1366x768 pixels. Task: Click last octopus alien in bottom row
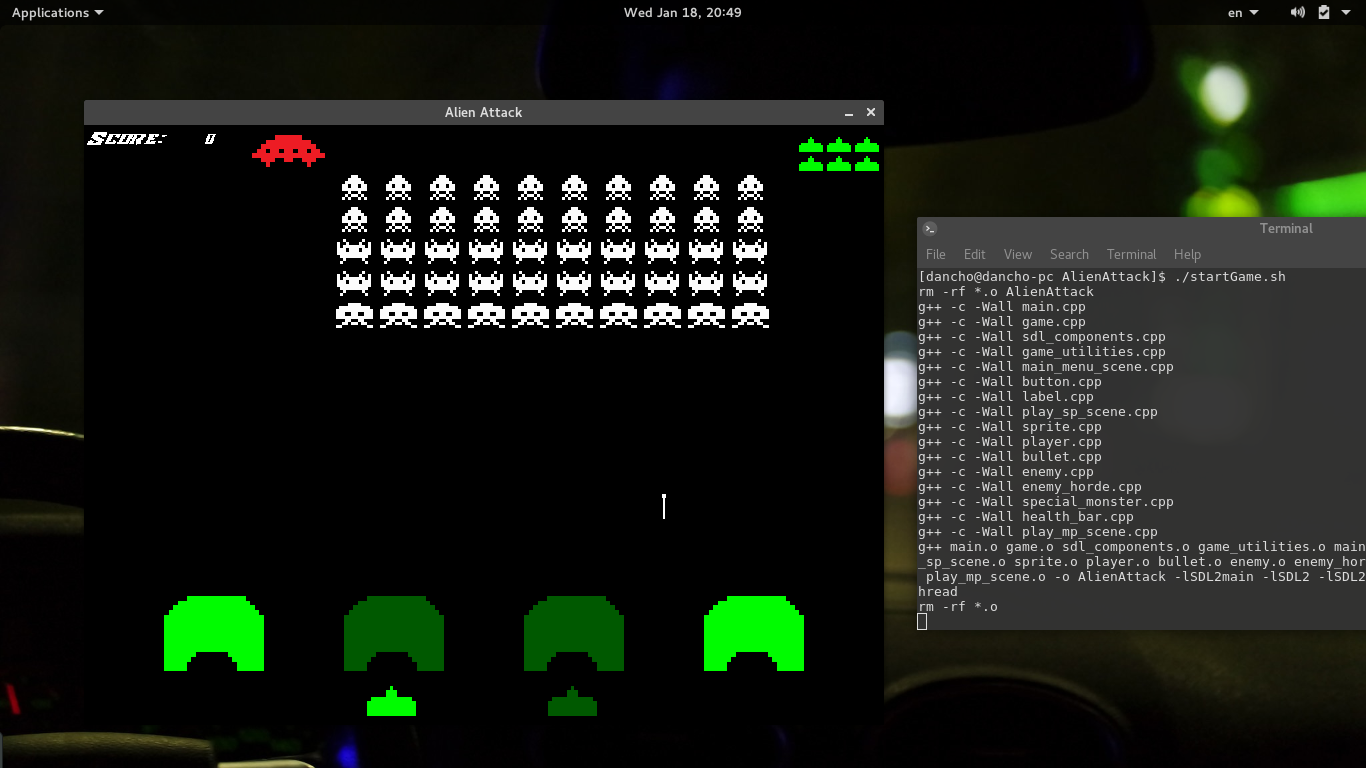tap(750, 315)
